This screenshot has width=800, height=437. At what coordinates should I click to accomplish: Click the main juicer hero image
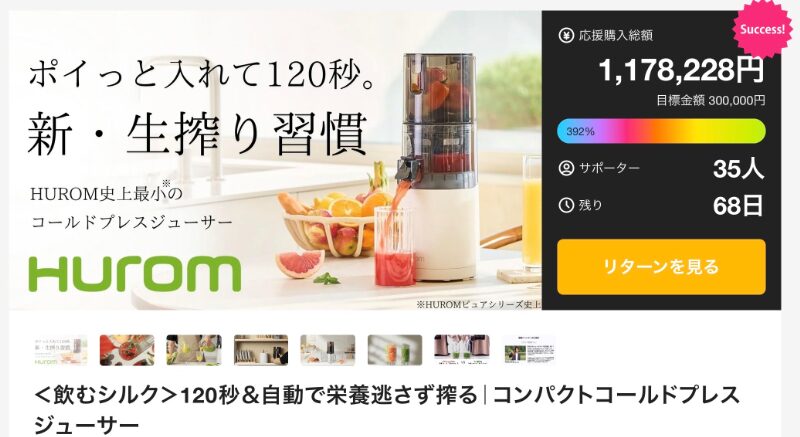(x=276, y=160)
